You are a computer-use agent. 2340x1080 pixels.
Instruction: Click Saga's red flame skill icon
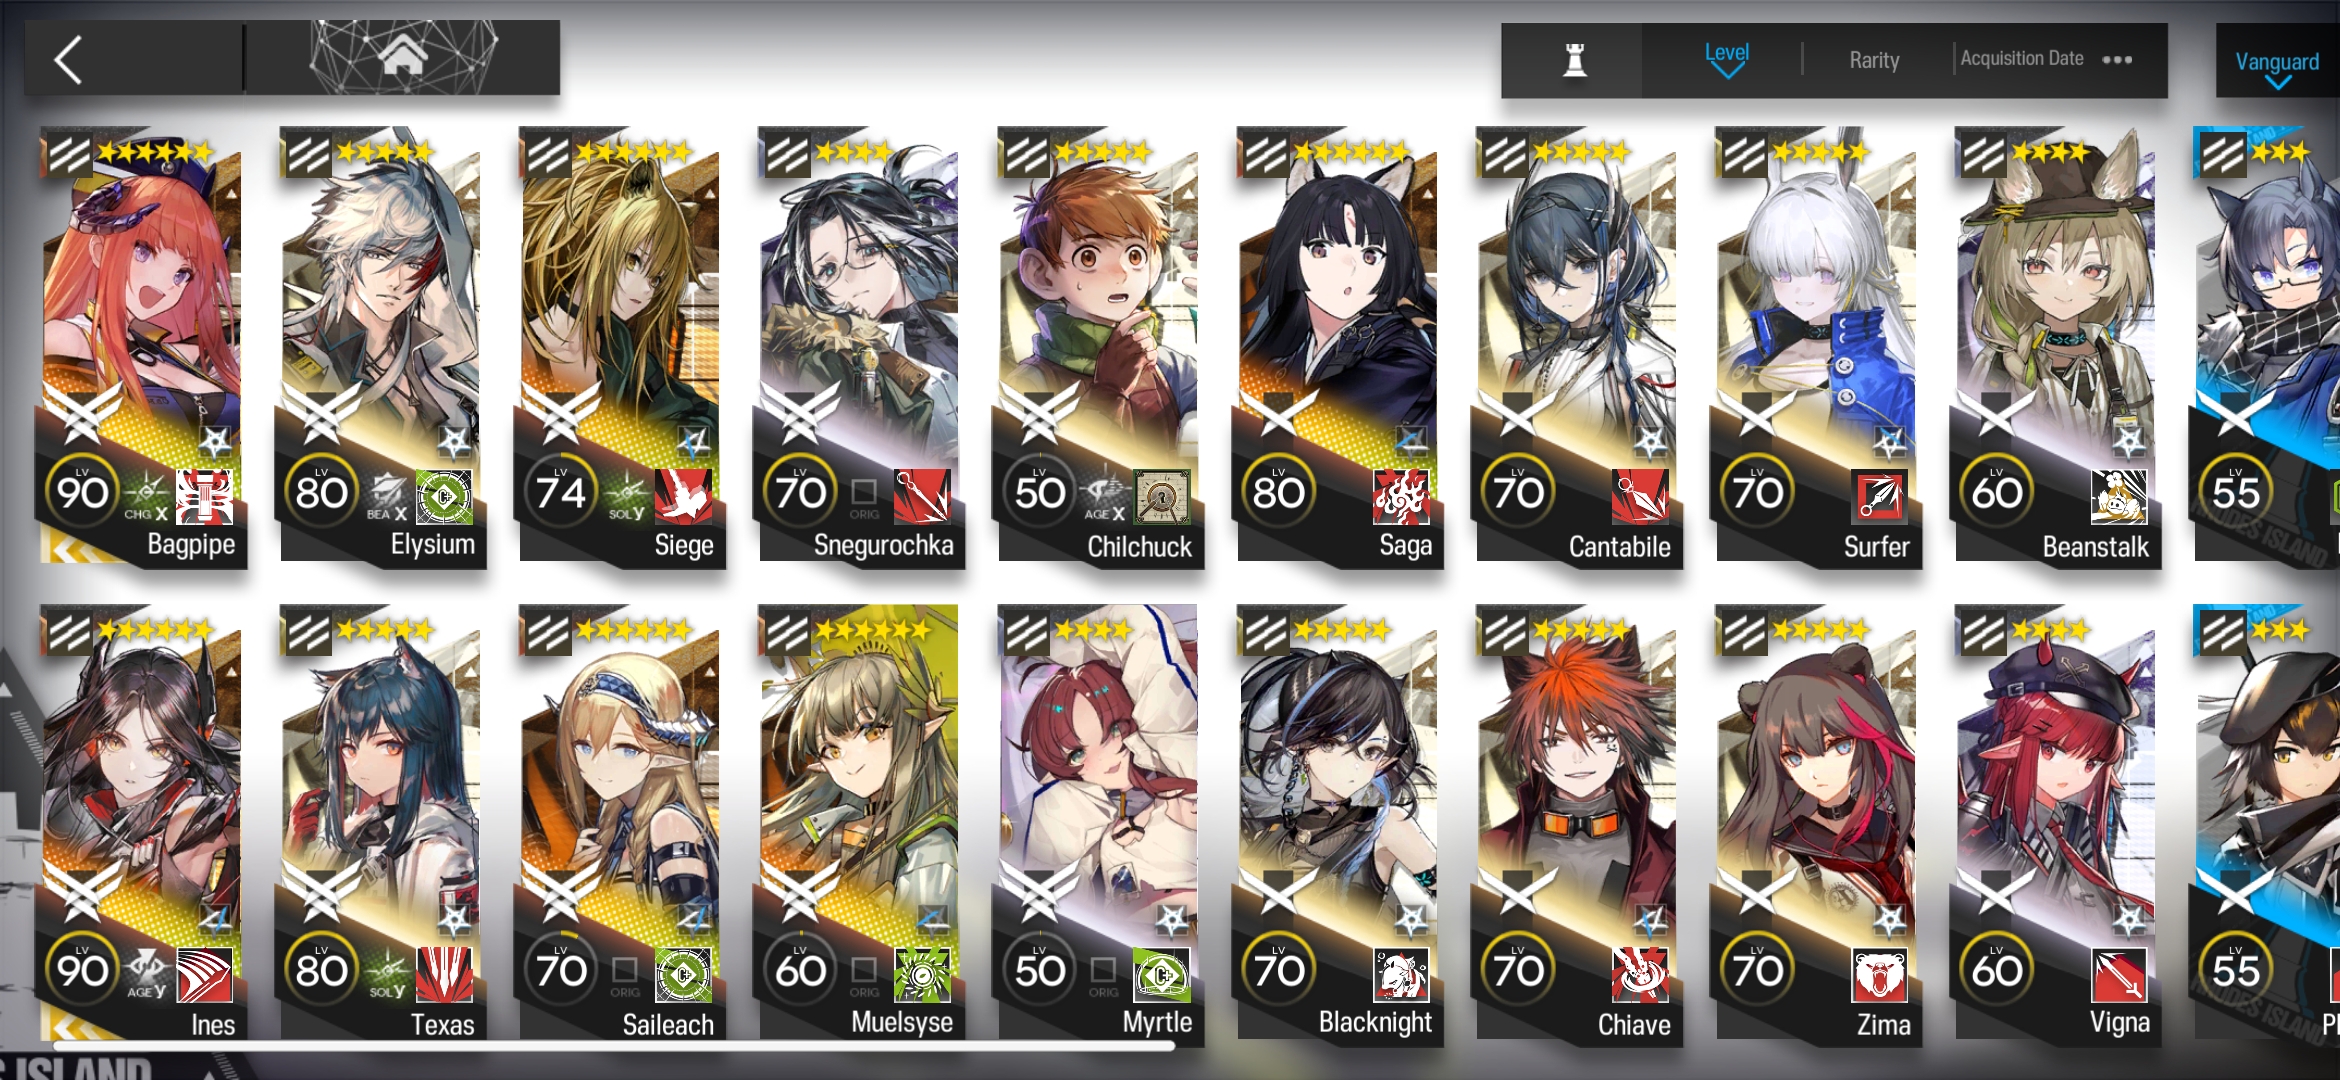click(1401, 496)
